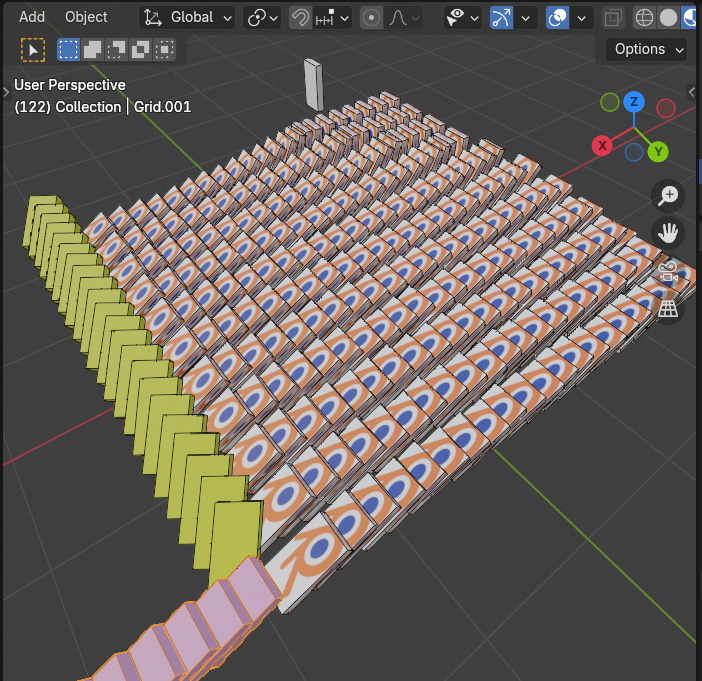Open the proportional editing falloff dropdown
The width and height of the screenshot is (702, 681).
pyautogui.click(x=404, y=18)
